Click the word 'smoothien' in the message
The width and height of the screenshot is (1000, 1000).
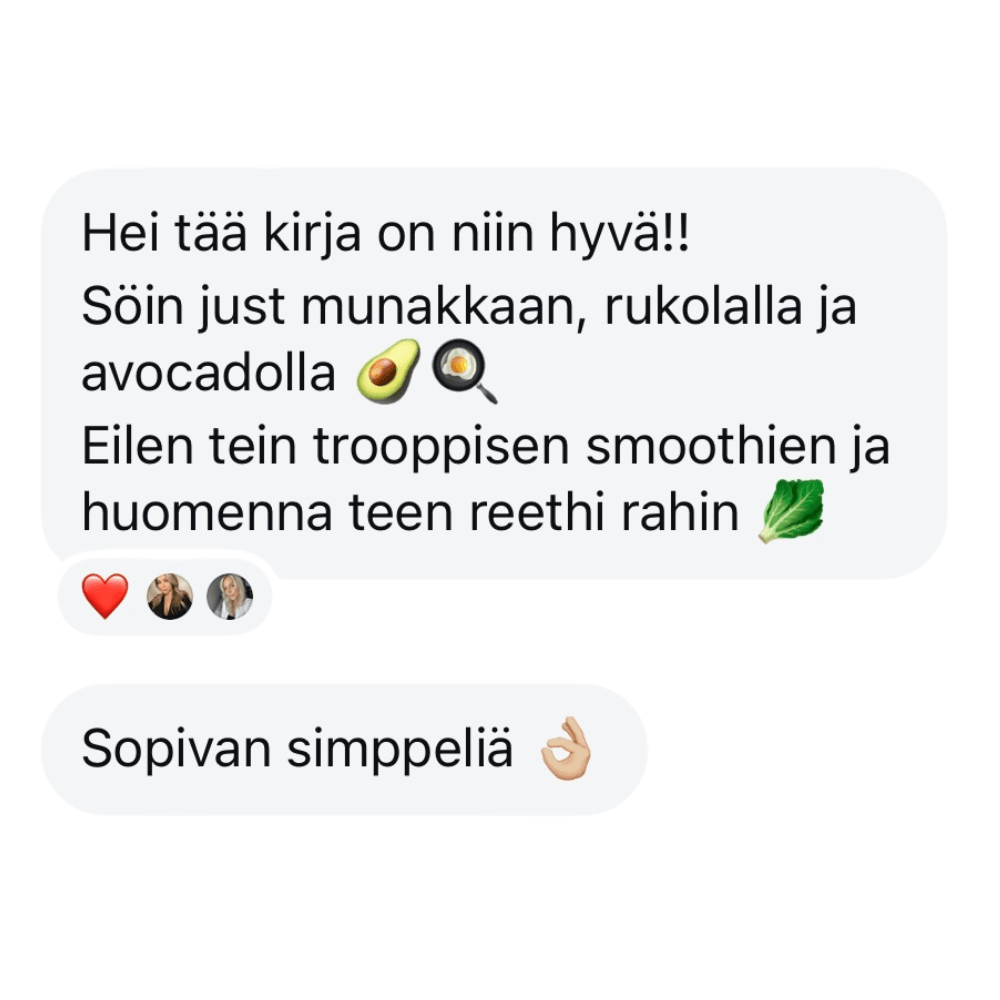click(711, 446)
